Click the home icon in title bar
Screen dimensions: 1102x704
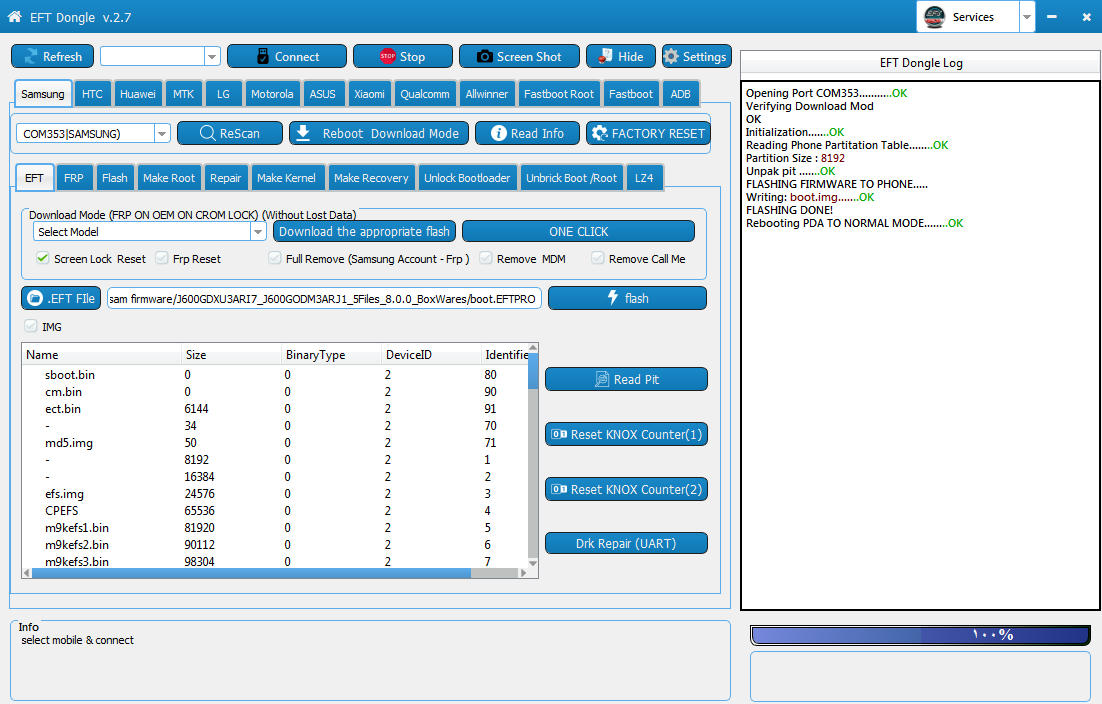coord(14,16)
